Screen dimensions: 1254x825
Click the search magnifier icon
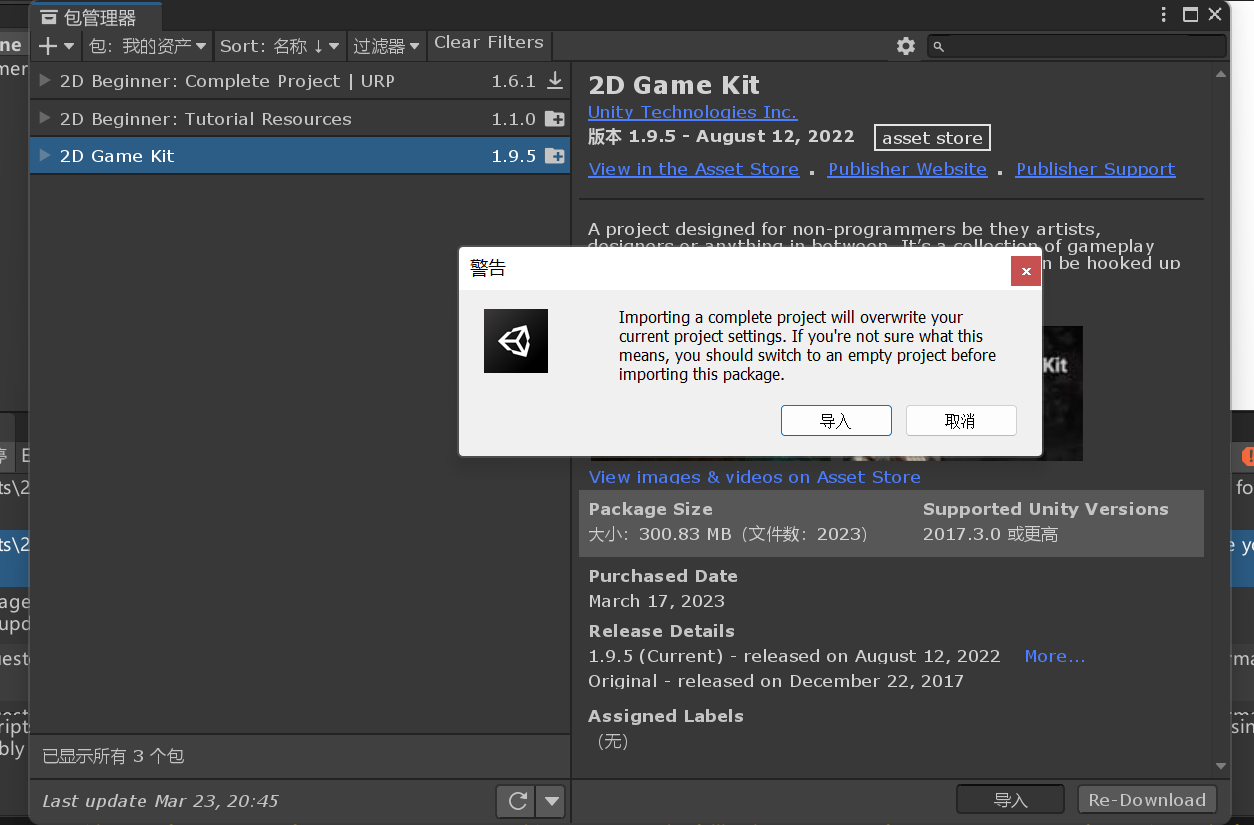[x=938, y=46]
